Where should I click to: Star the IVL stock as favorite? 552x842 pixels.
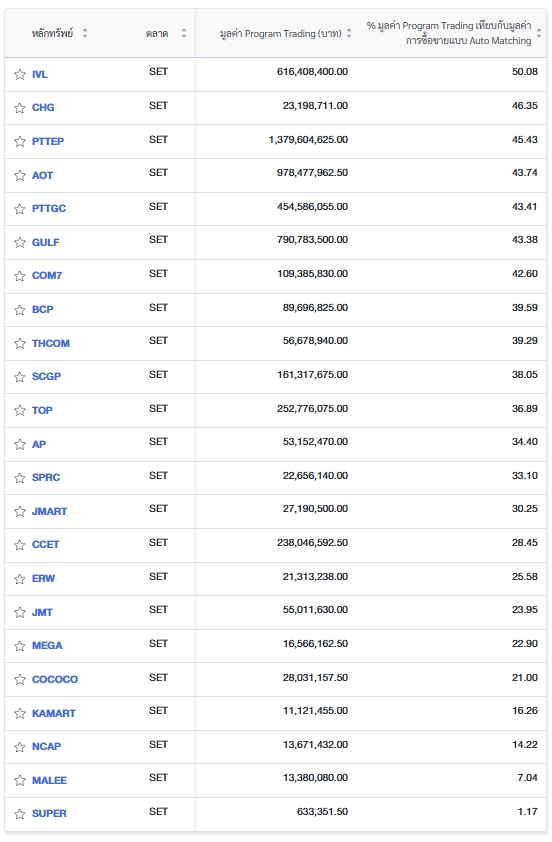[x=20, y=75]
